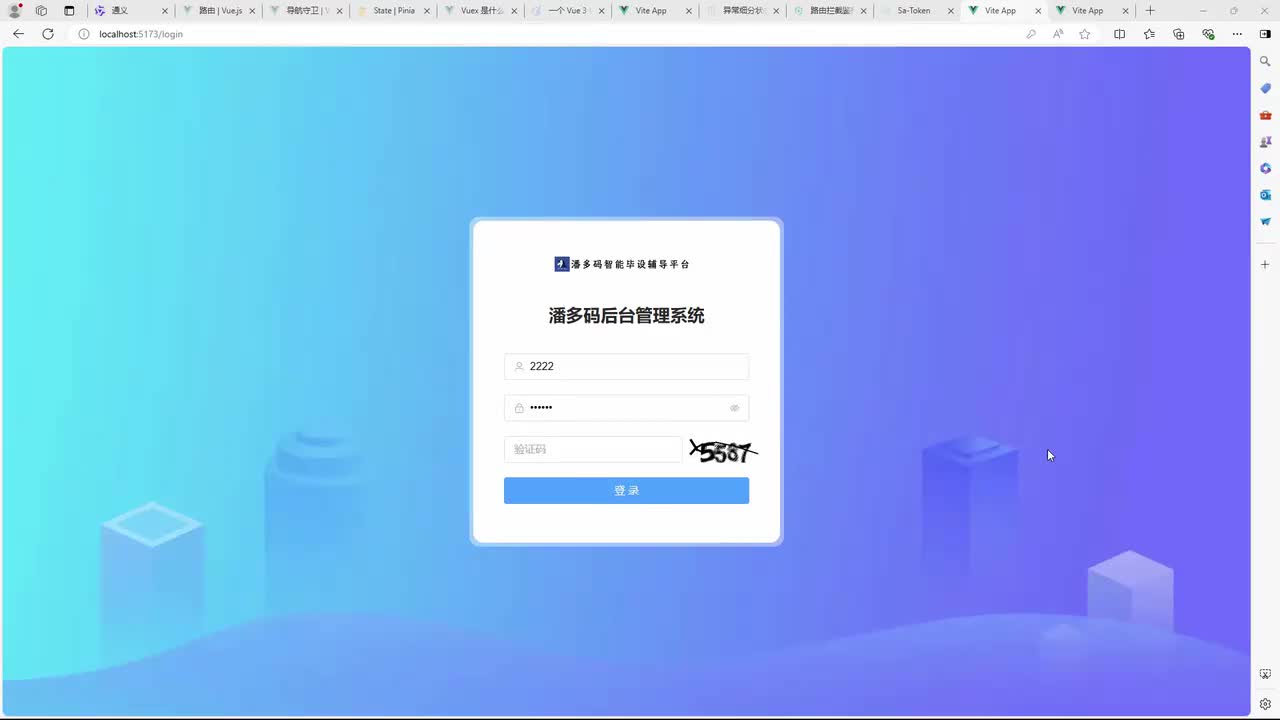Switch to the 一个 Vue 3 tab

pos(567,11)
